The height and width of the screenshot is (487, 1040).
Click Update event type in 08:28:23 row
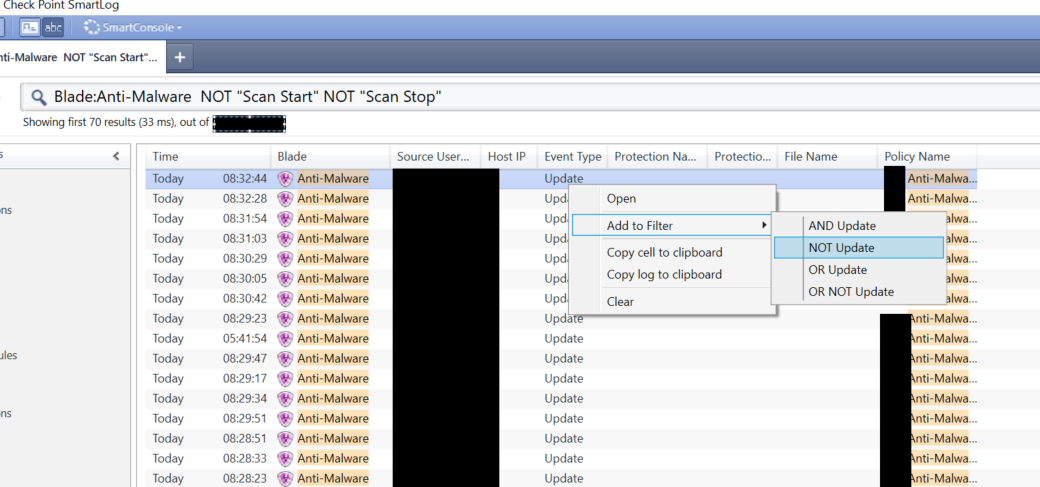[564, 478]
